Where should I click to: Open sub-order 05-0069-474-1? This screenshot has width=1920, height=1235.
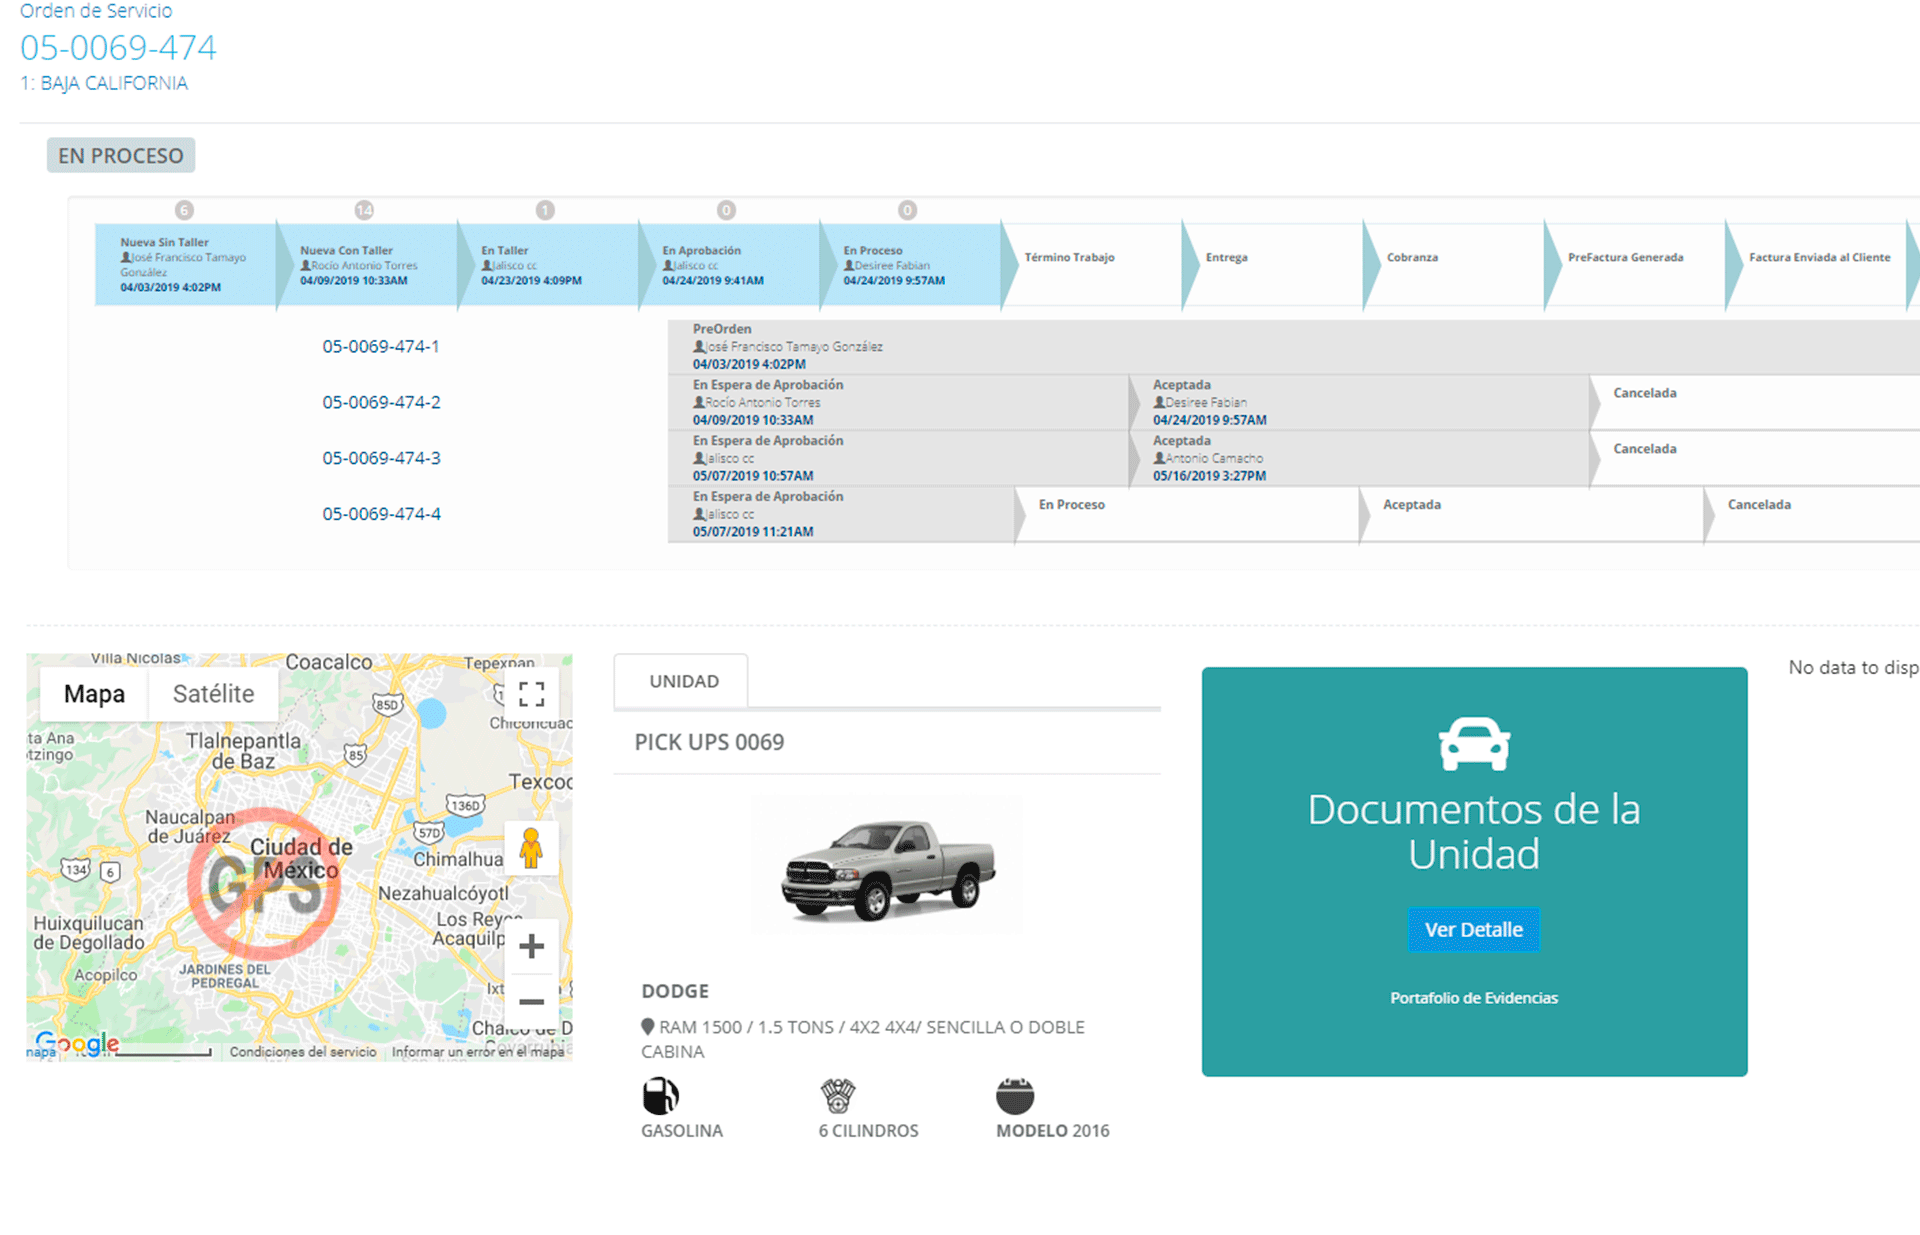pyautogui.click(x=381, y=347)
